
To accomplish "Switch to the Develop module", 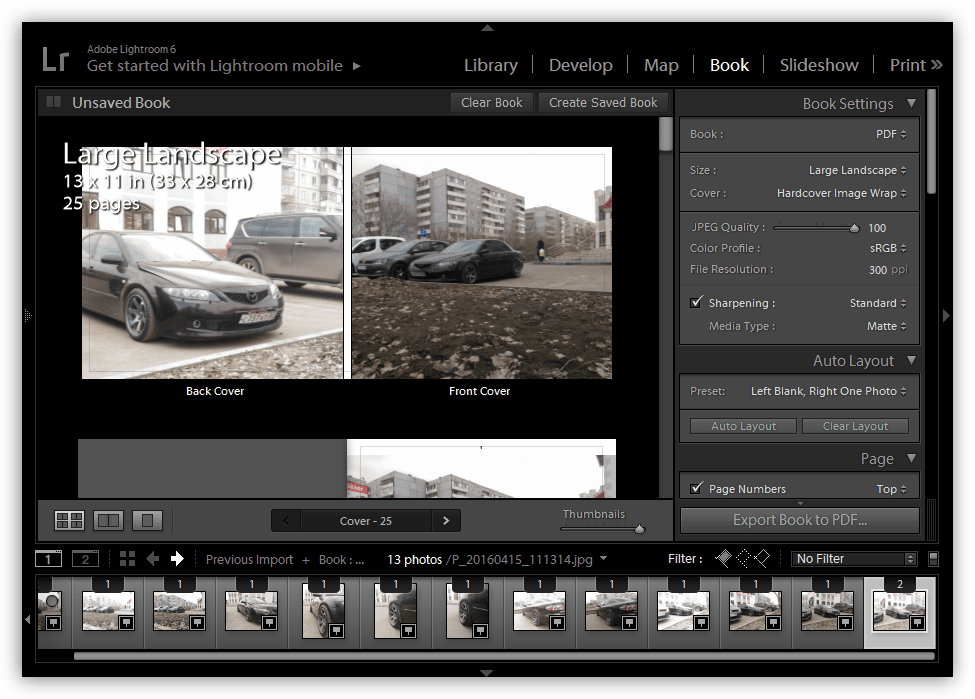I will (580, 65).
